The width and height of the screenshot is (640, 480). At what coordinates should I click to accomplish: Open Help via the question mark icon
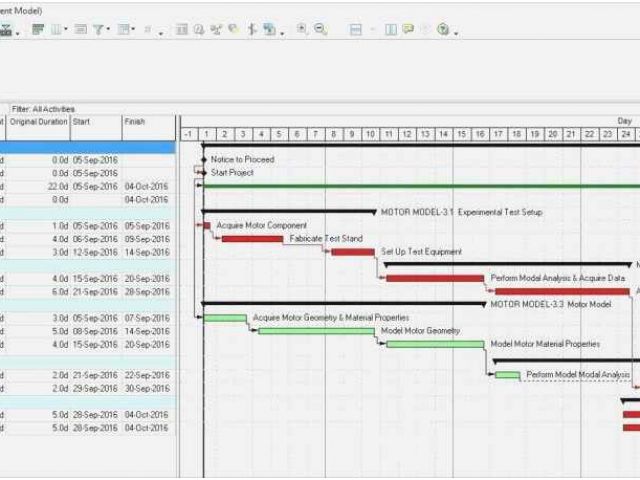click(x=443, y=30)
